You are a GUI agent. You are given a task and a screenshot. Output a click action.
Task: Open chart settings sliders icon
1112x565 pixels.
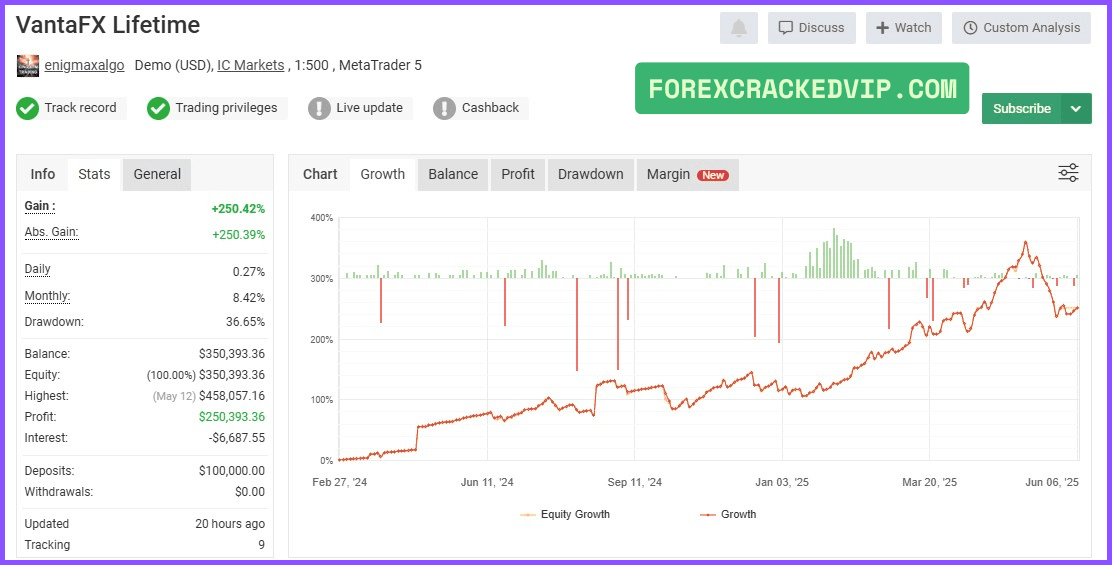[1068, 173]
